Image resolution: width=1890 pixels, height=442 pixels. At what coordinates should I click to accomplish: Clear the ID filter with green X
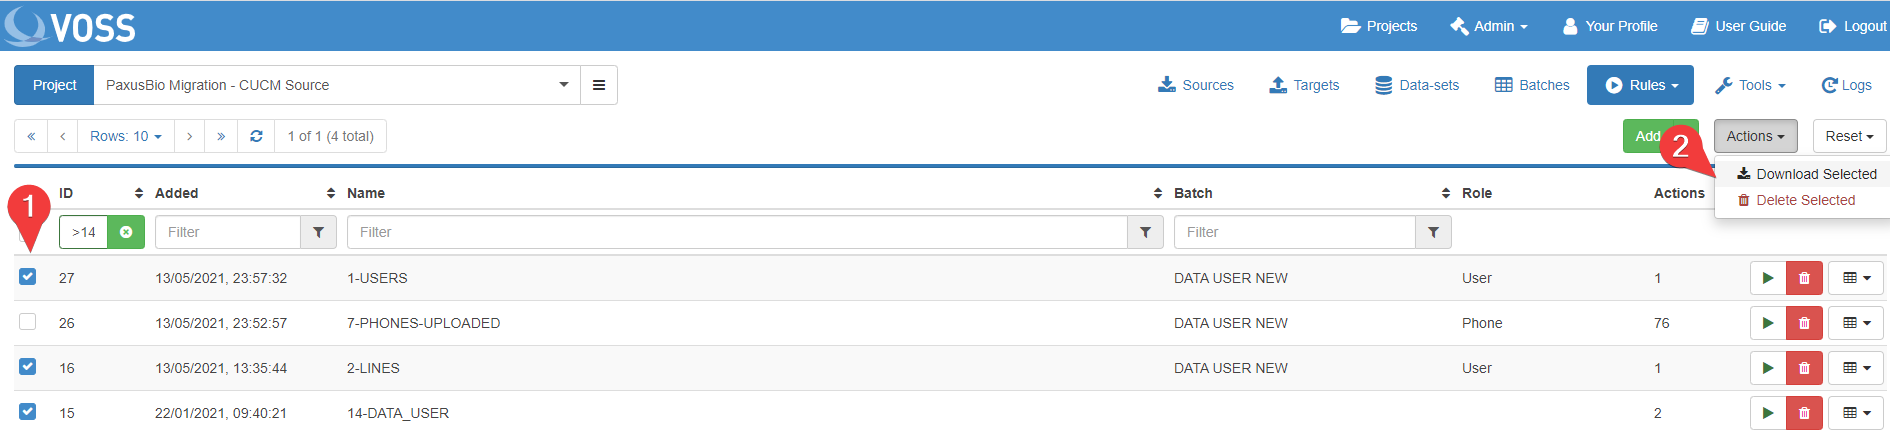click(126, 232)
